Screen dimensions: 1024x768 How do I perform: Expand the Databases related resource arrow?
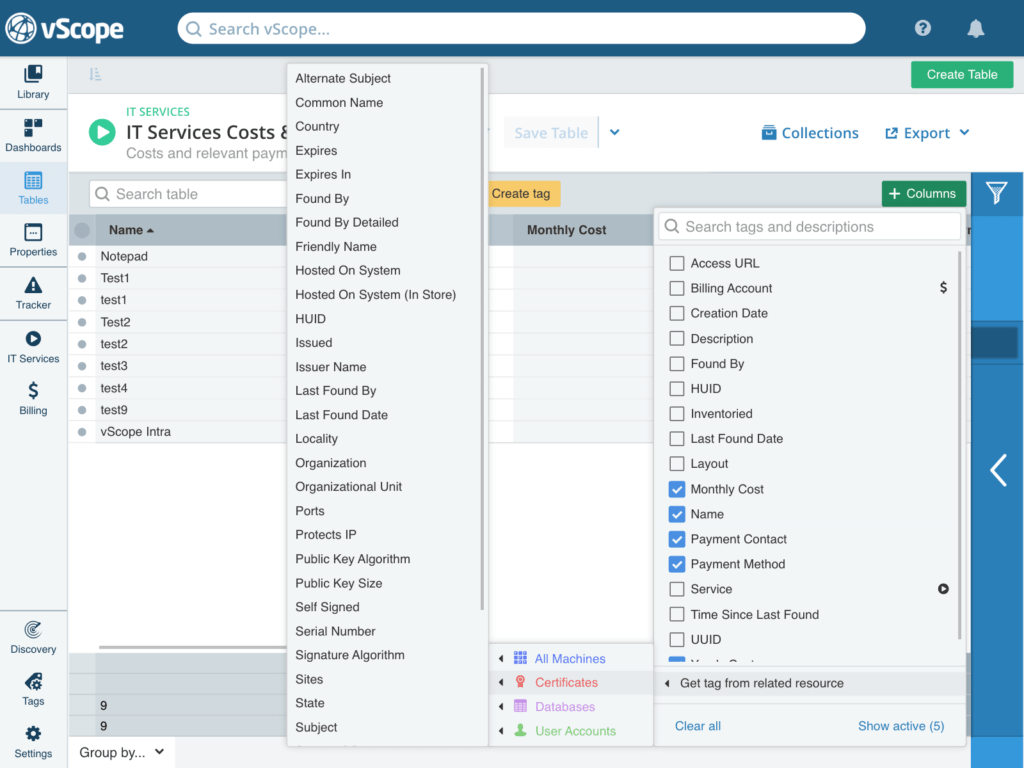(x=501, y=707)
